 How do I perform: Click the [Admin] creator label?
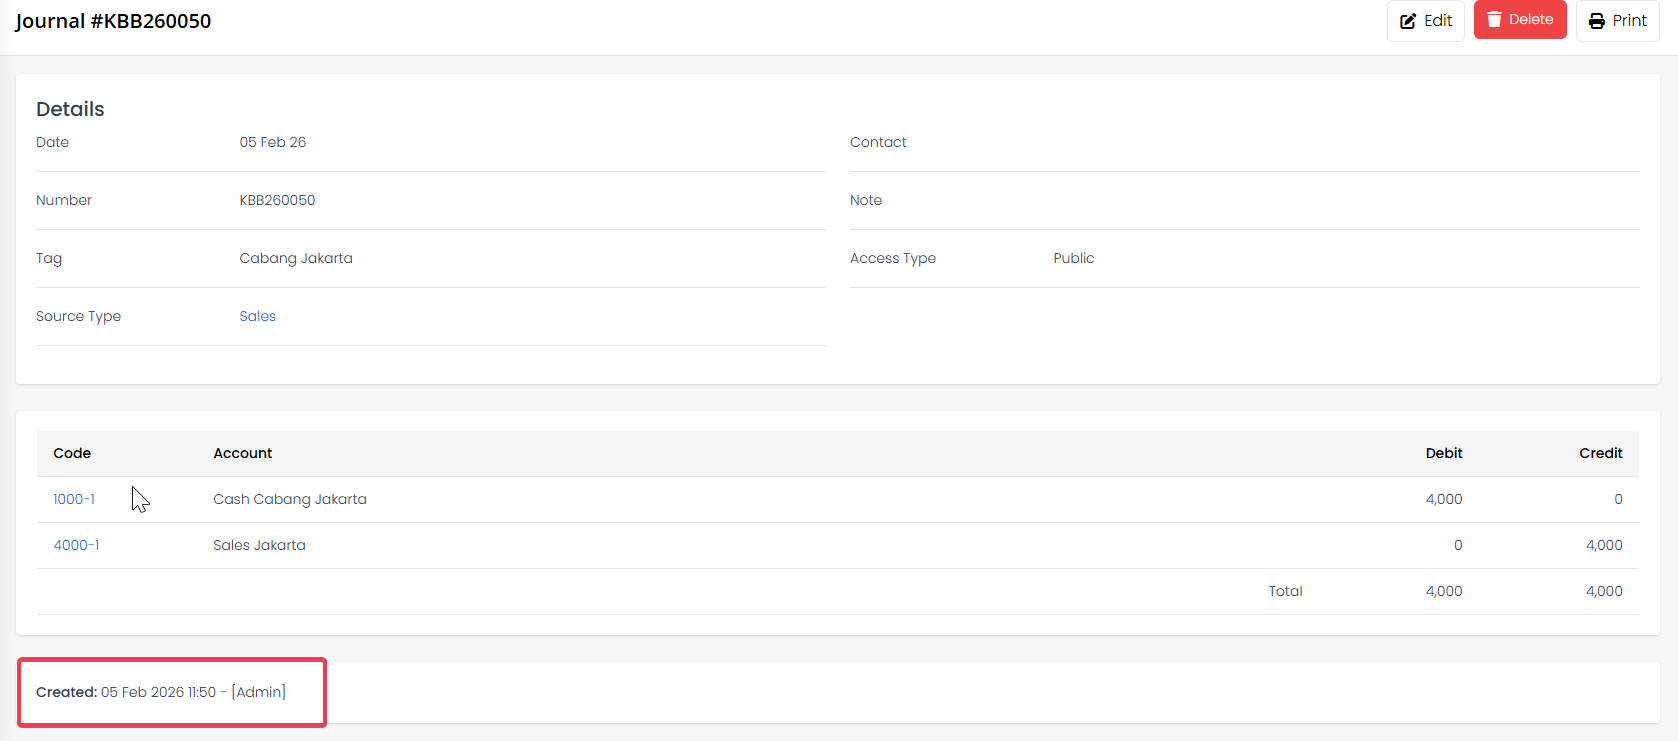point(258,692)
